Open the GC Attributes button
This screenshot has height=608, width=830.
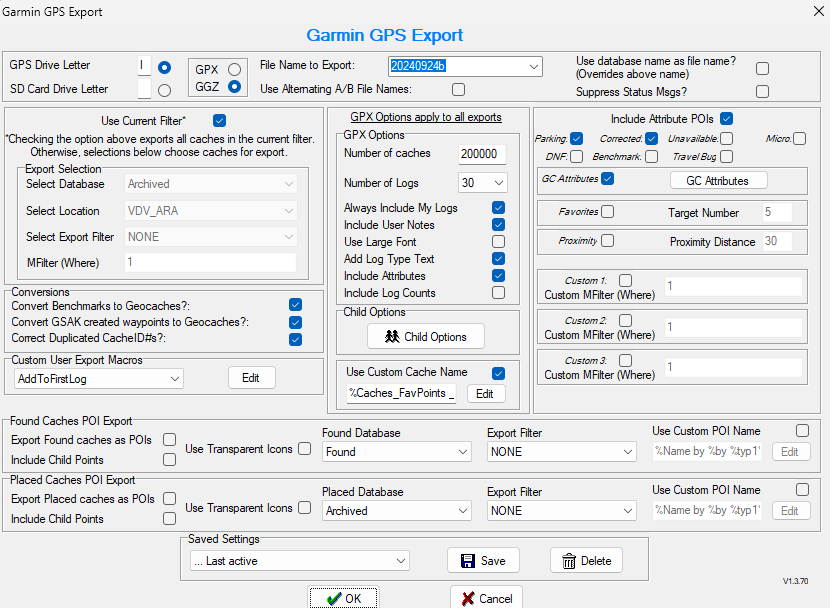(717, 181)
